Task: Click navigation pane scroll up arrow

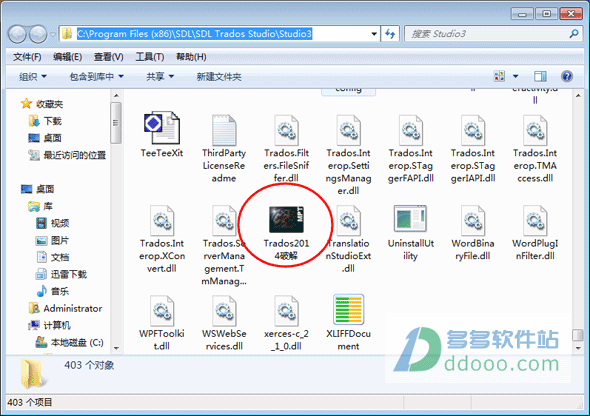Action: (x=116, y=96)
